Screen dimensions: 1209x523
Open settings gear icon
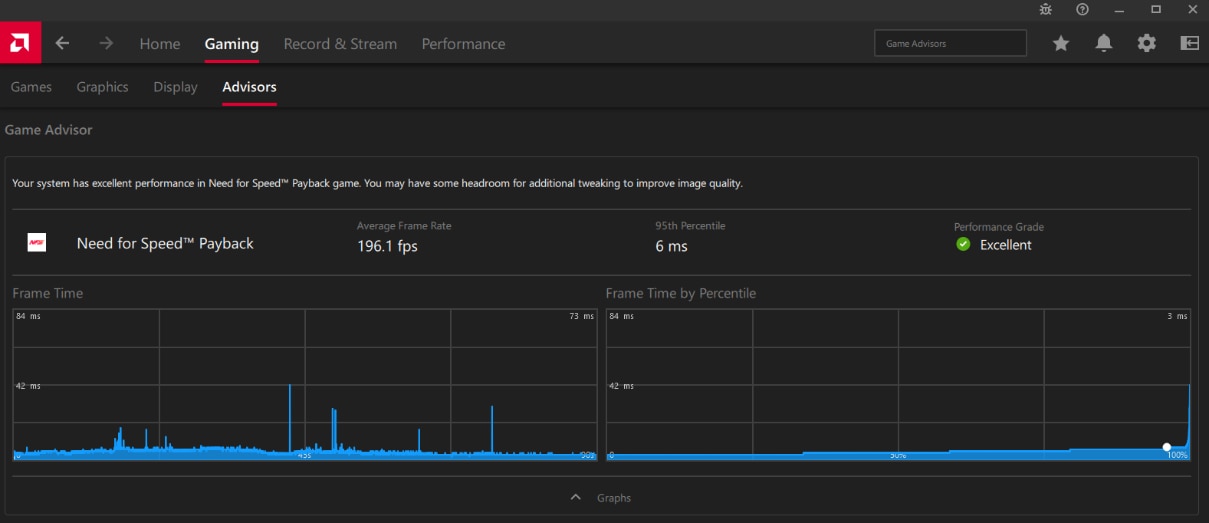(1147, 43)
